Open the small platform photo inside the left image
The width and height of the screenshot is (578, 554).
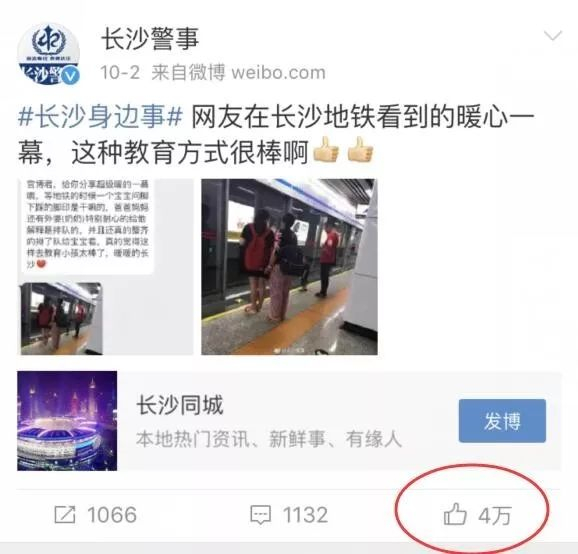point(61,319)
